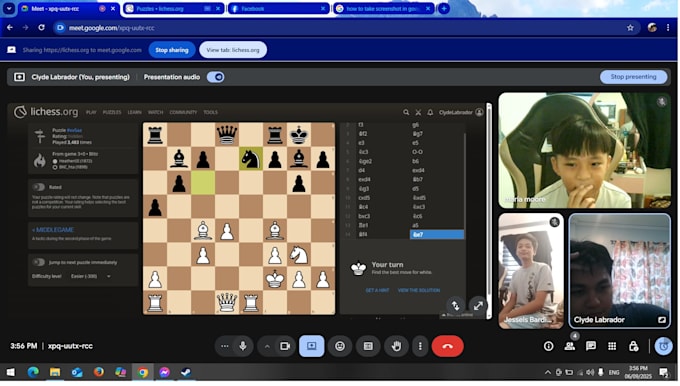Screen dimensions: 680x386
Task: Open the activities grid icon
Action: pos(612,346)
